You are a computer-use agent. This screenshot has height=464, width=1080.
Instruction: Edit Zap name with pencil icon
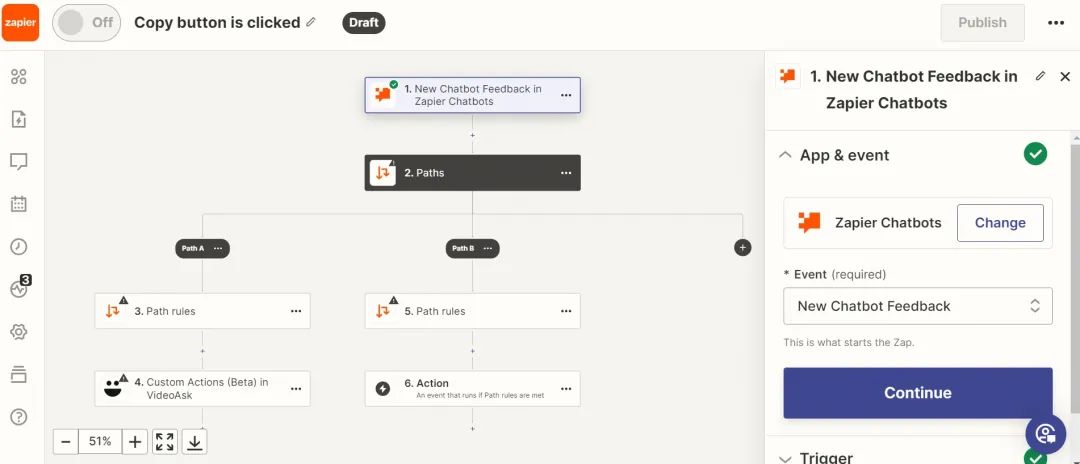pos(311,22)
